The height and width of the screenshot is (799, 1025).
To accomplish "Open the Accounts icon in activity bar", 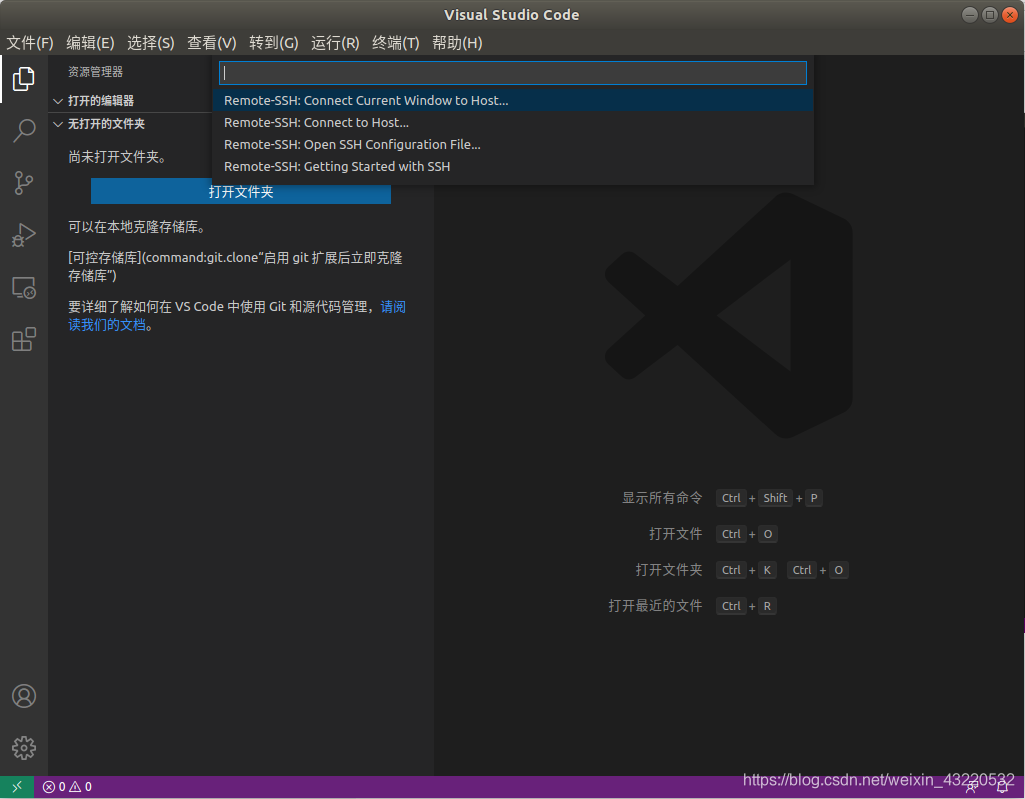I will click(24, 696).
